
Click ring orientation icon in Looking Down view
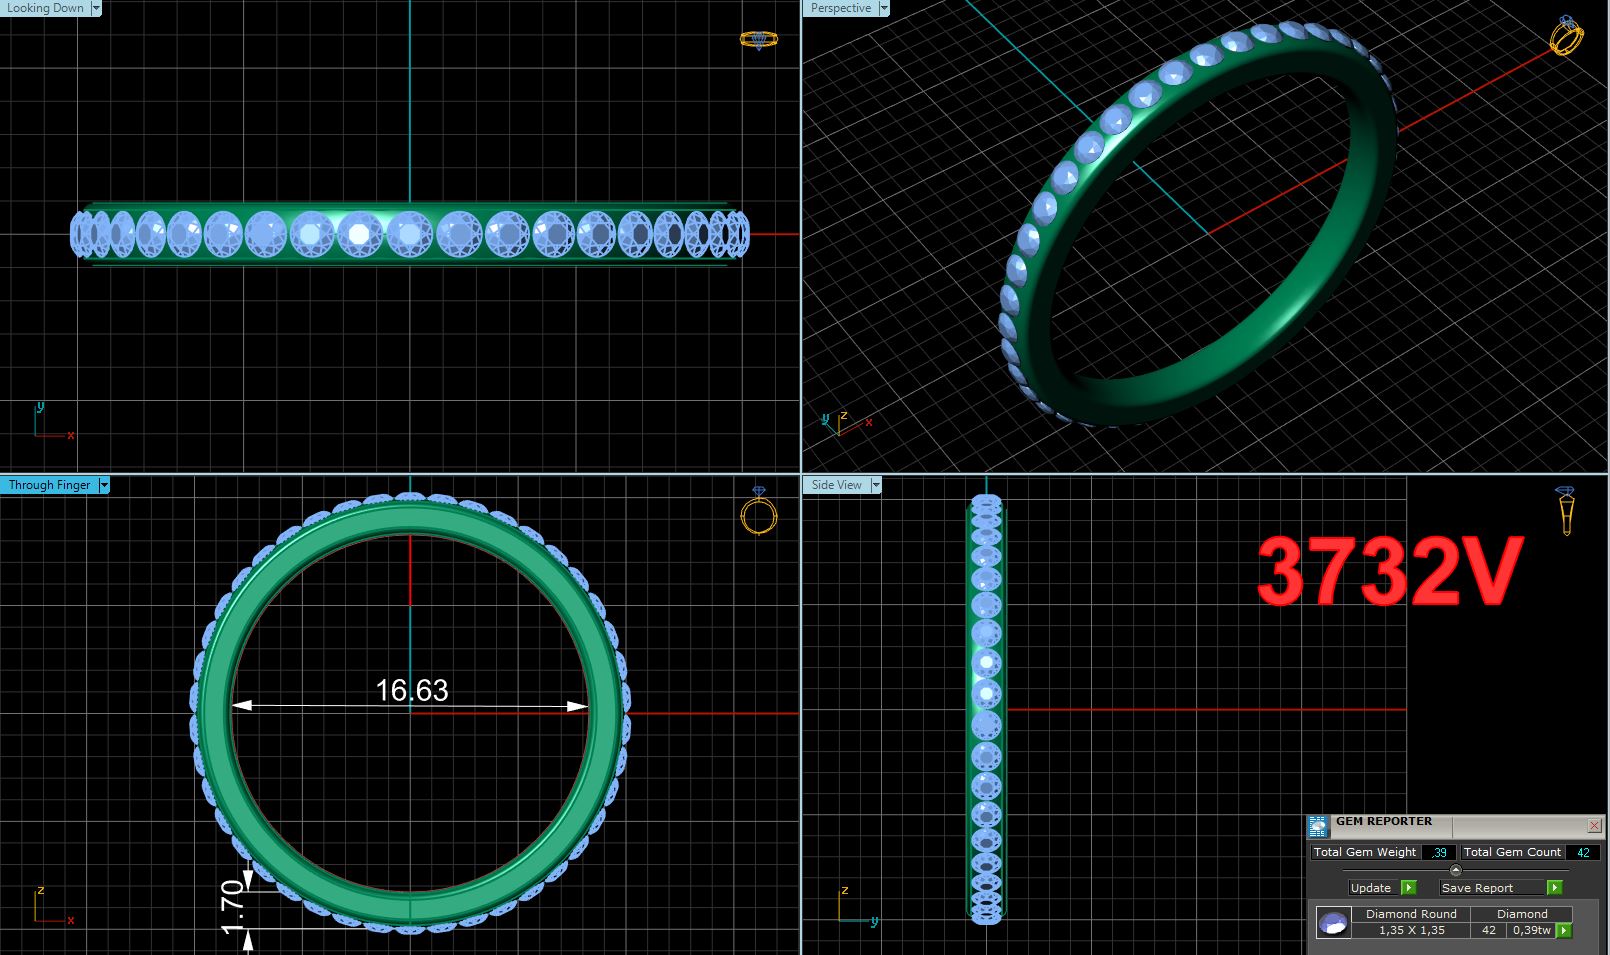(x=758, y=40)
